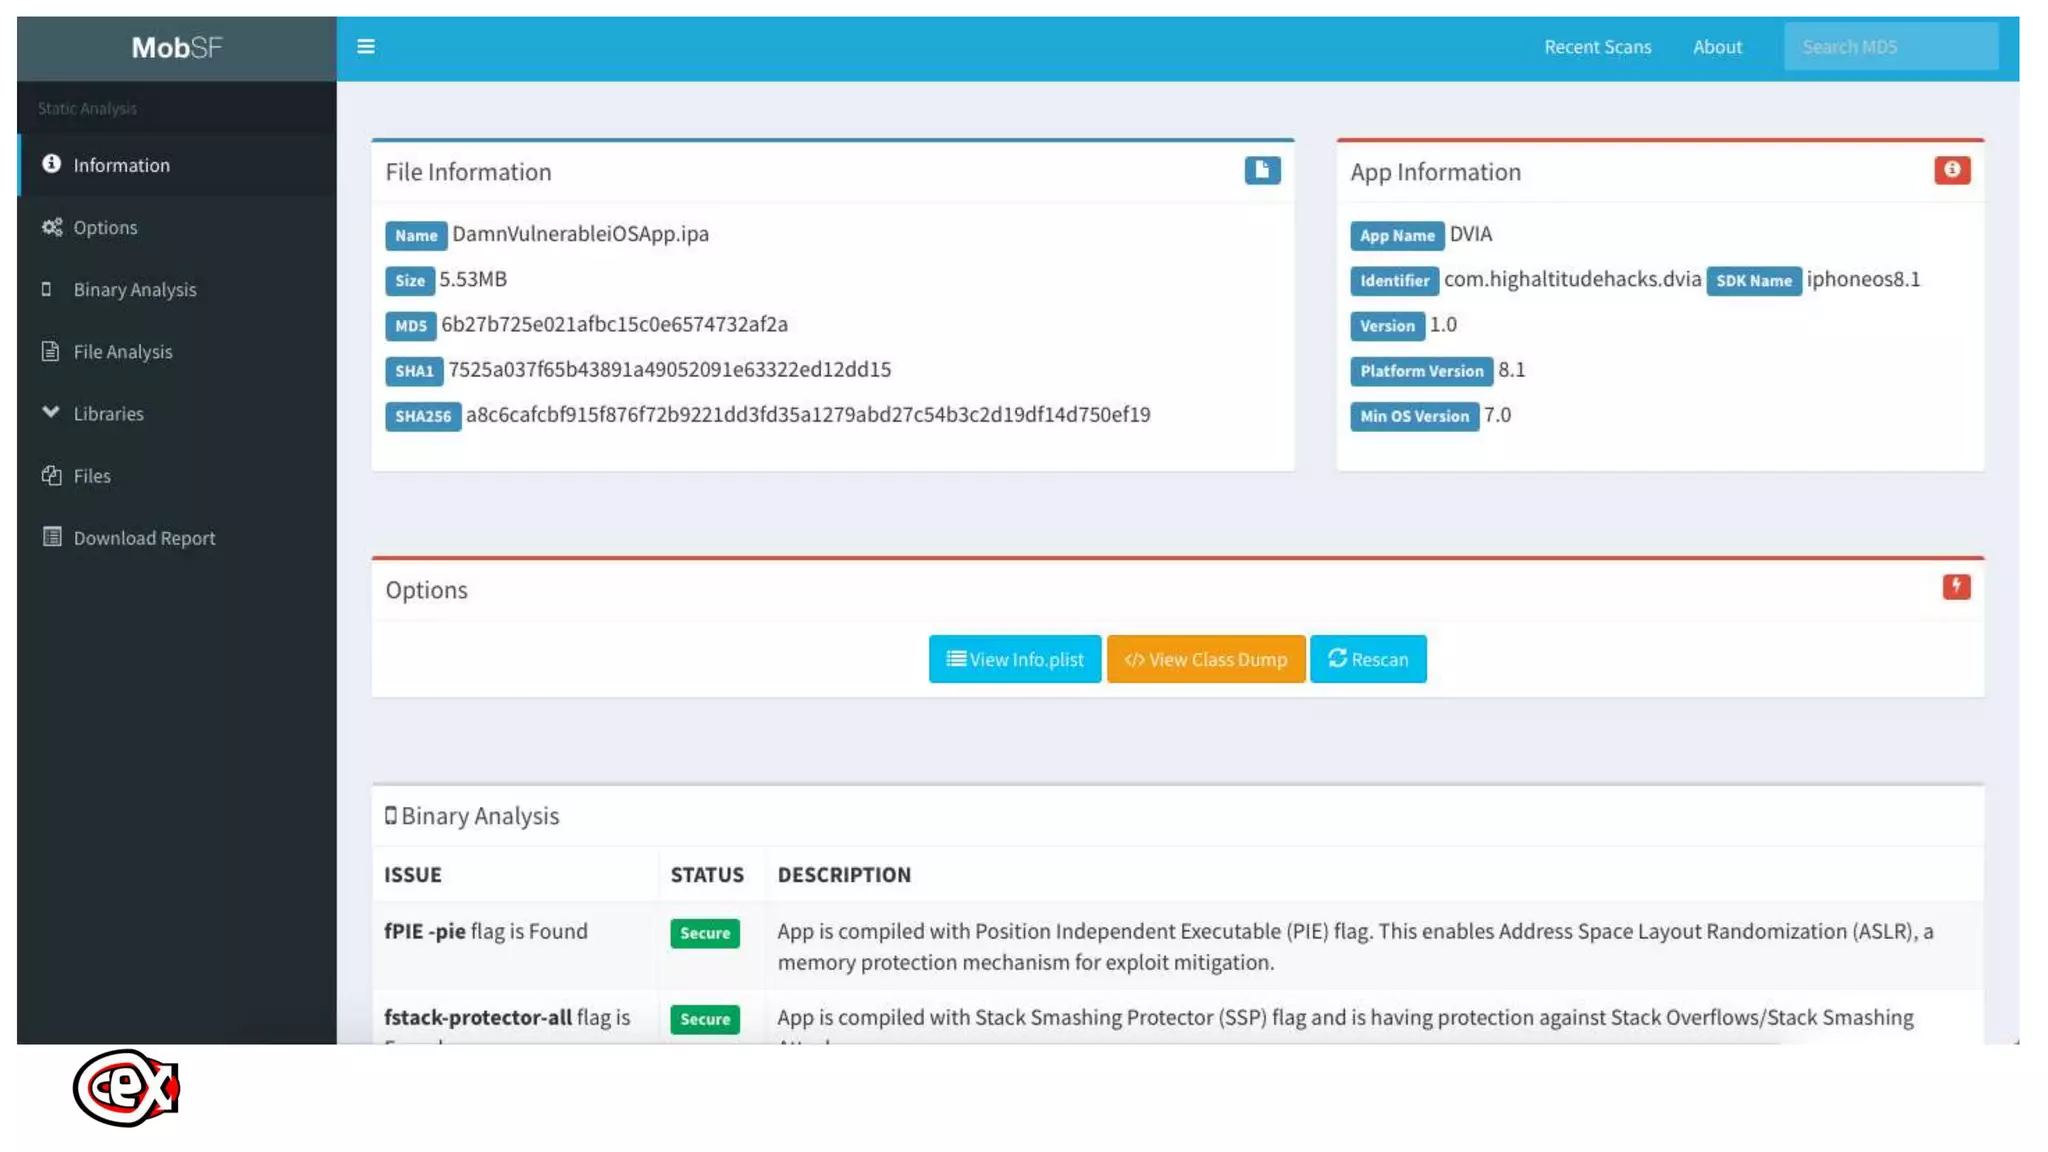Screen dimensions: 2048x1152
Task: Click the PIE flag description text
Action: point(1355,946)
